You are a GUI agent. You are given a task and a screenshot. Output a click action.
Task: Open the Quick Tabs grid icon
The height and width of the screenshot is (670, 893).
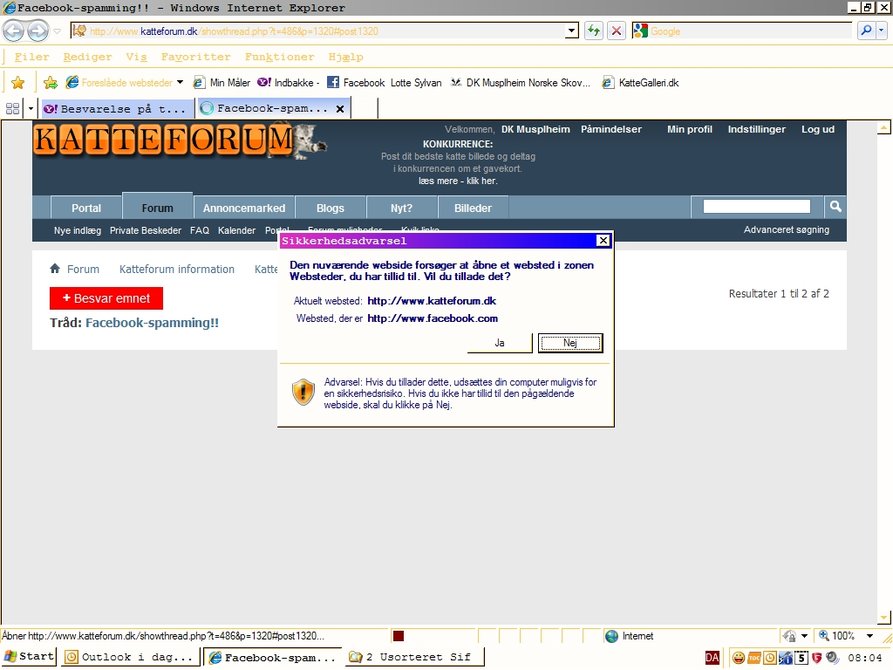pos(13,108)
